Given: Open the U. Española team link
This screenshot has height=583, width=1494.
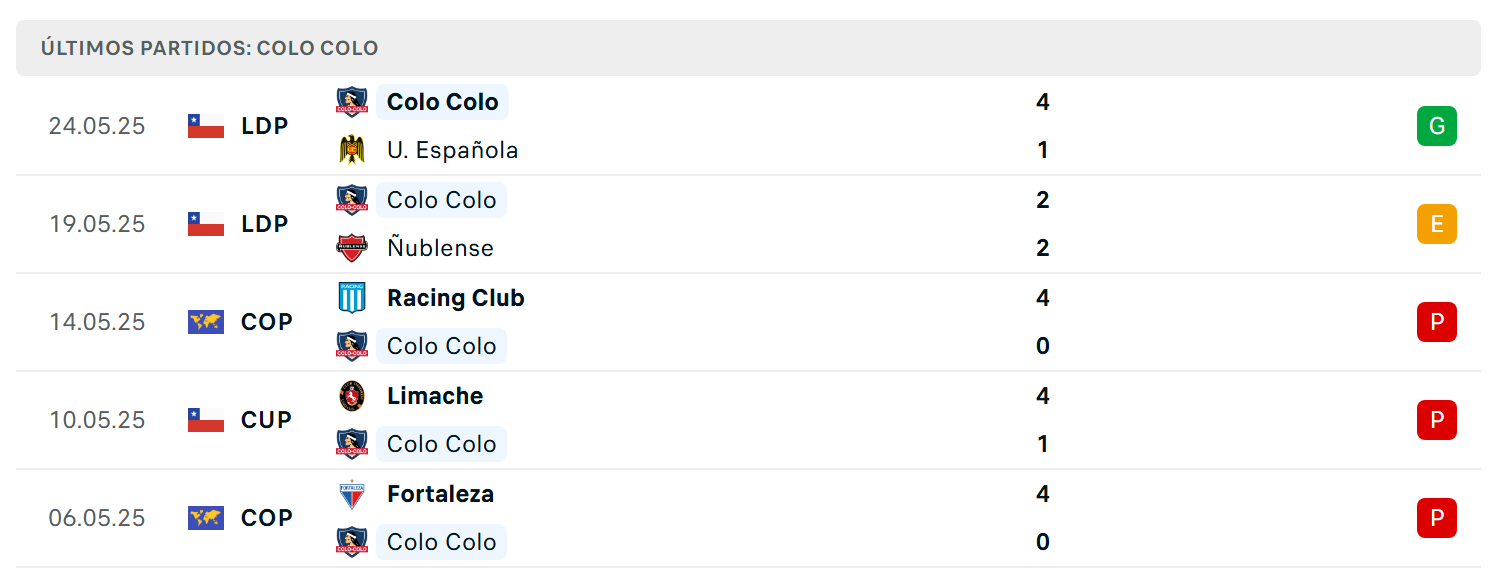Looking at the screenshot, I should [x=452, y=150].
